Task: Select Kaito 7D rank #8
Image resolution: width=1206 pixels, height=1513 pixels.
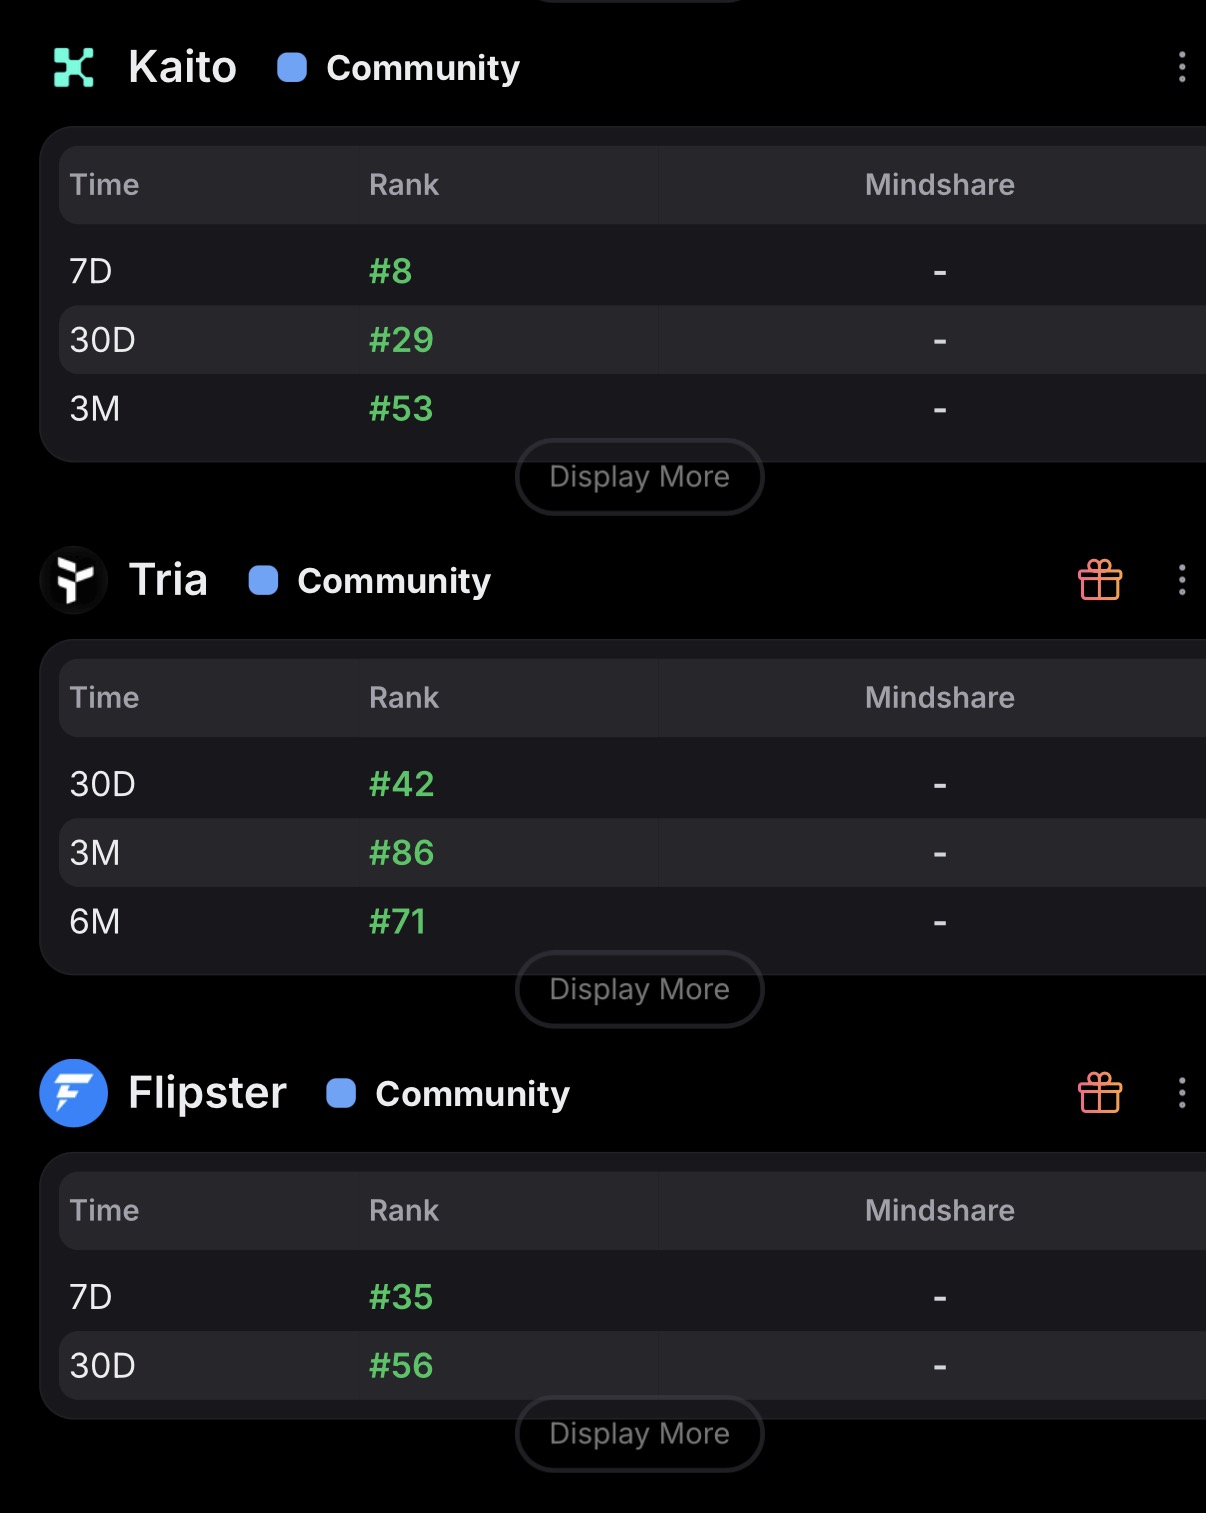Action: (x=390, y=271)
